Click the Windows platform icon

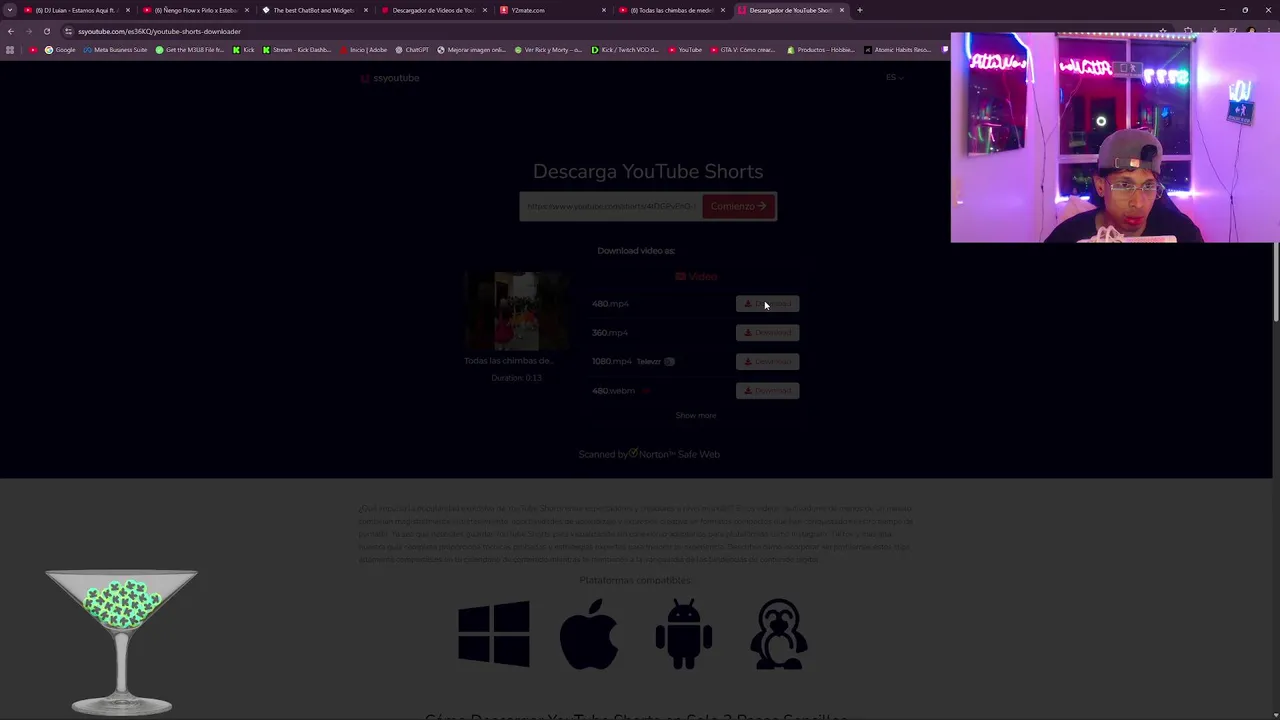(x=494, y=633)
